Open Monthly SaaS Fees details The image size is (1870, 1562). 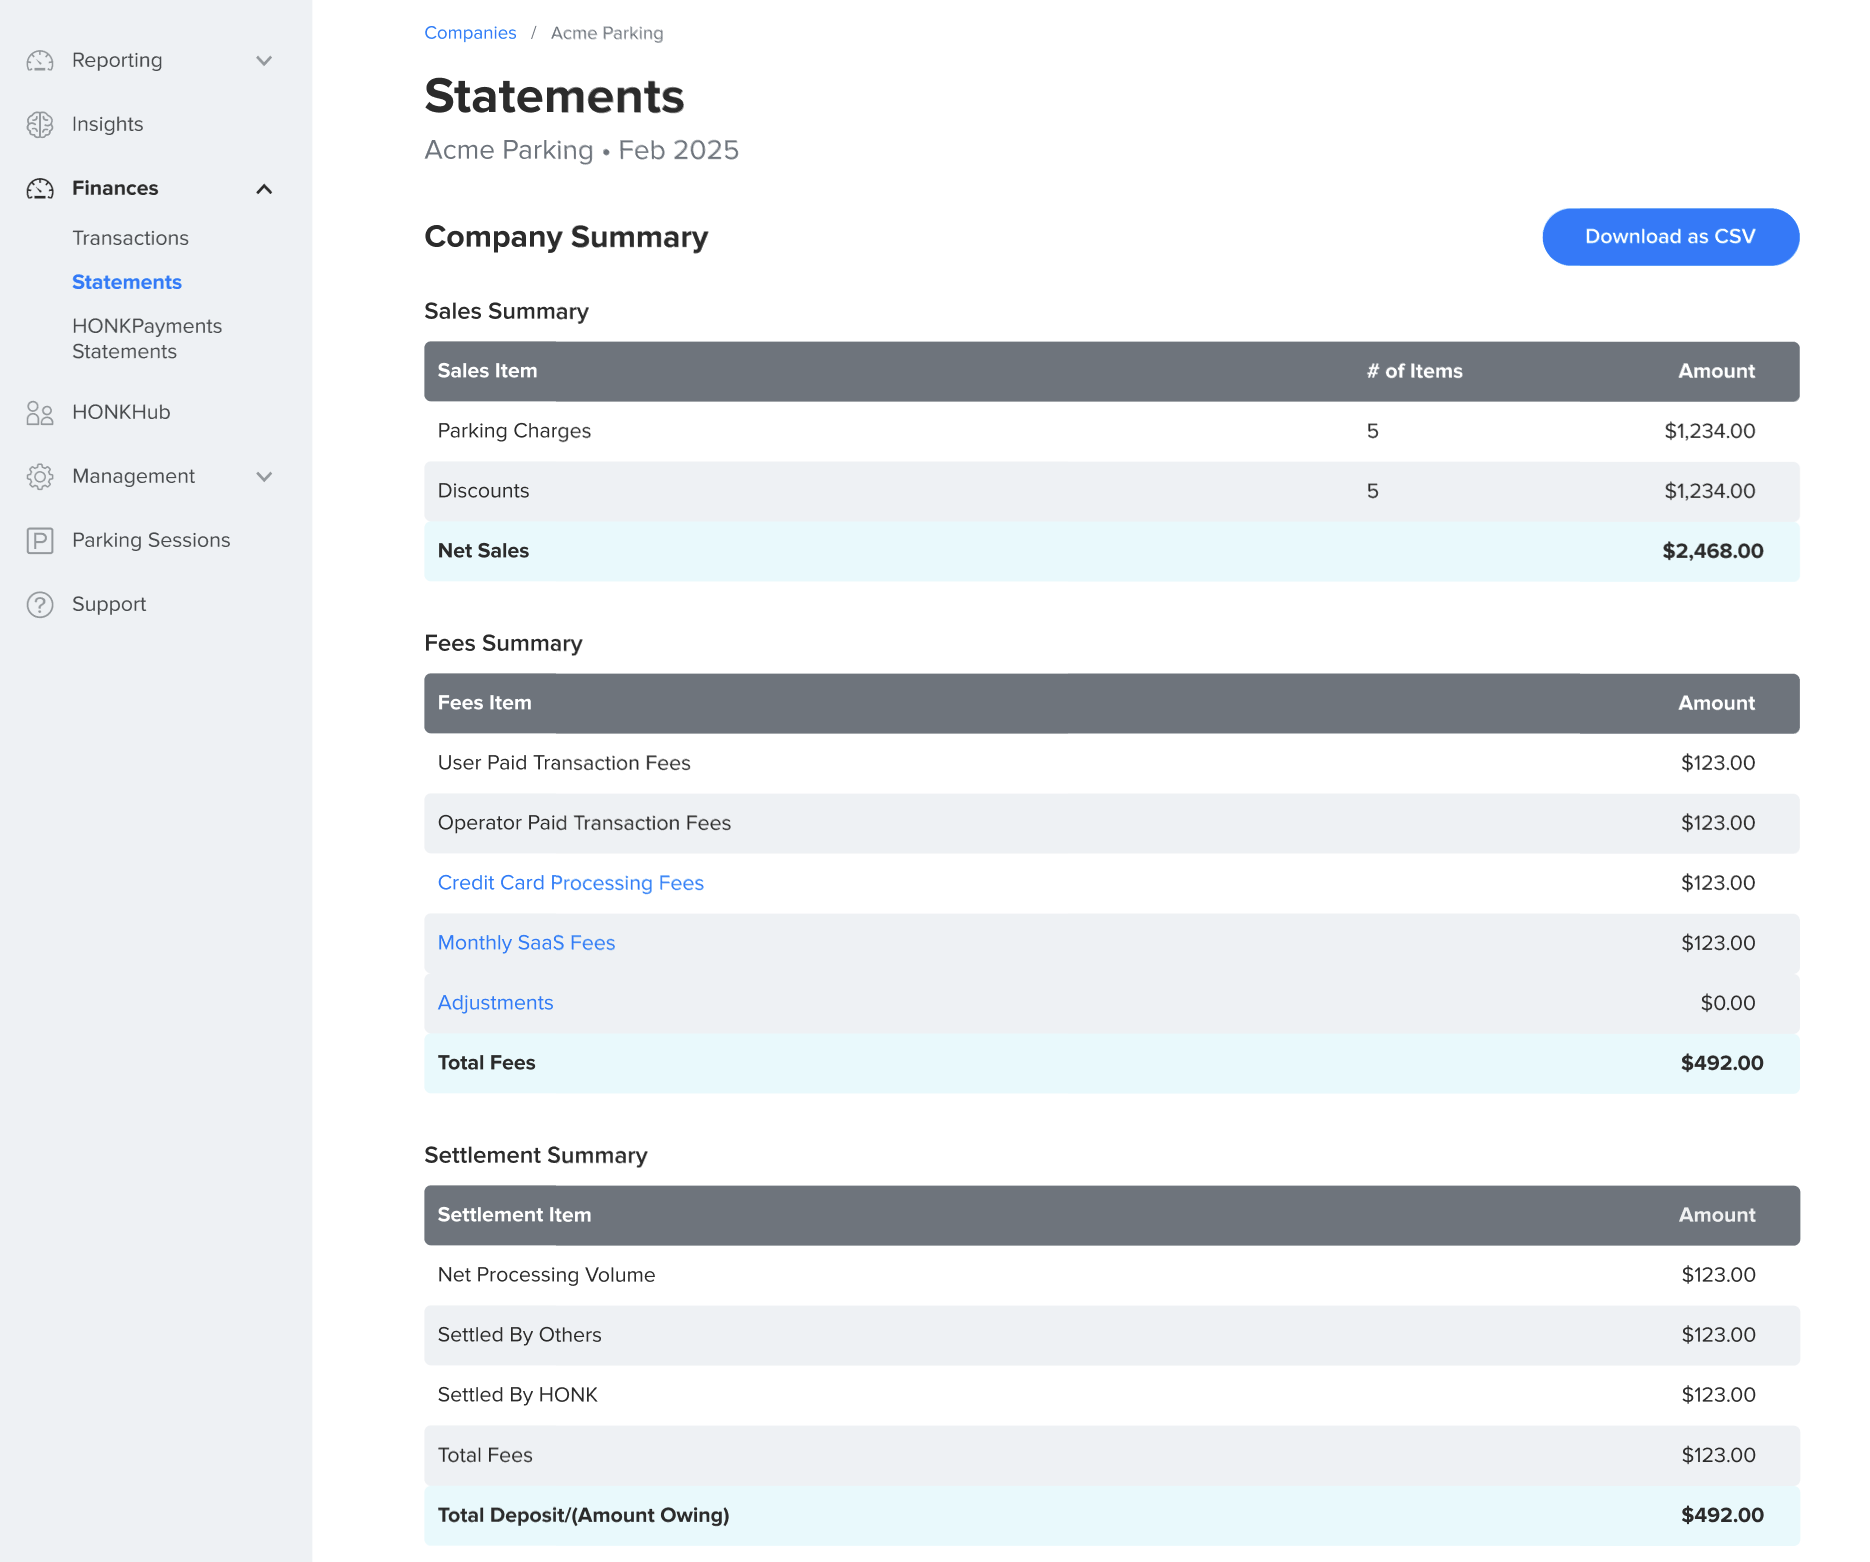tap(526, 943)
